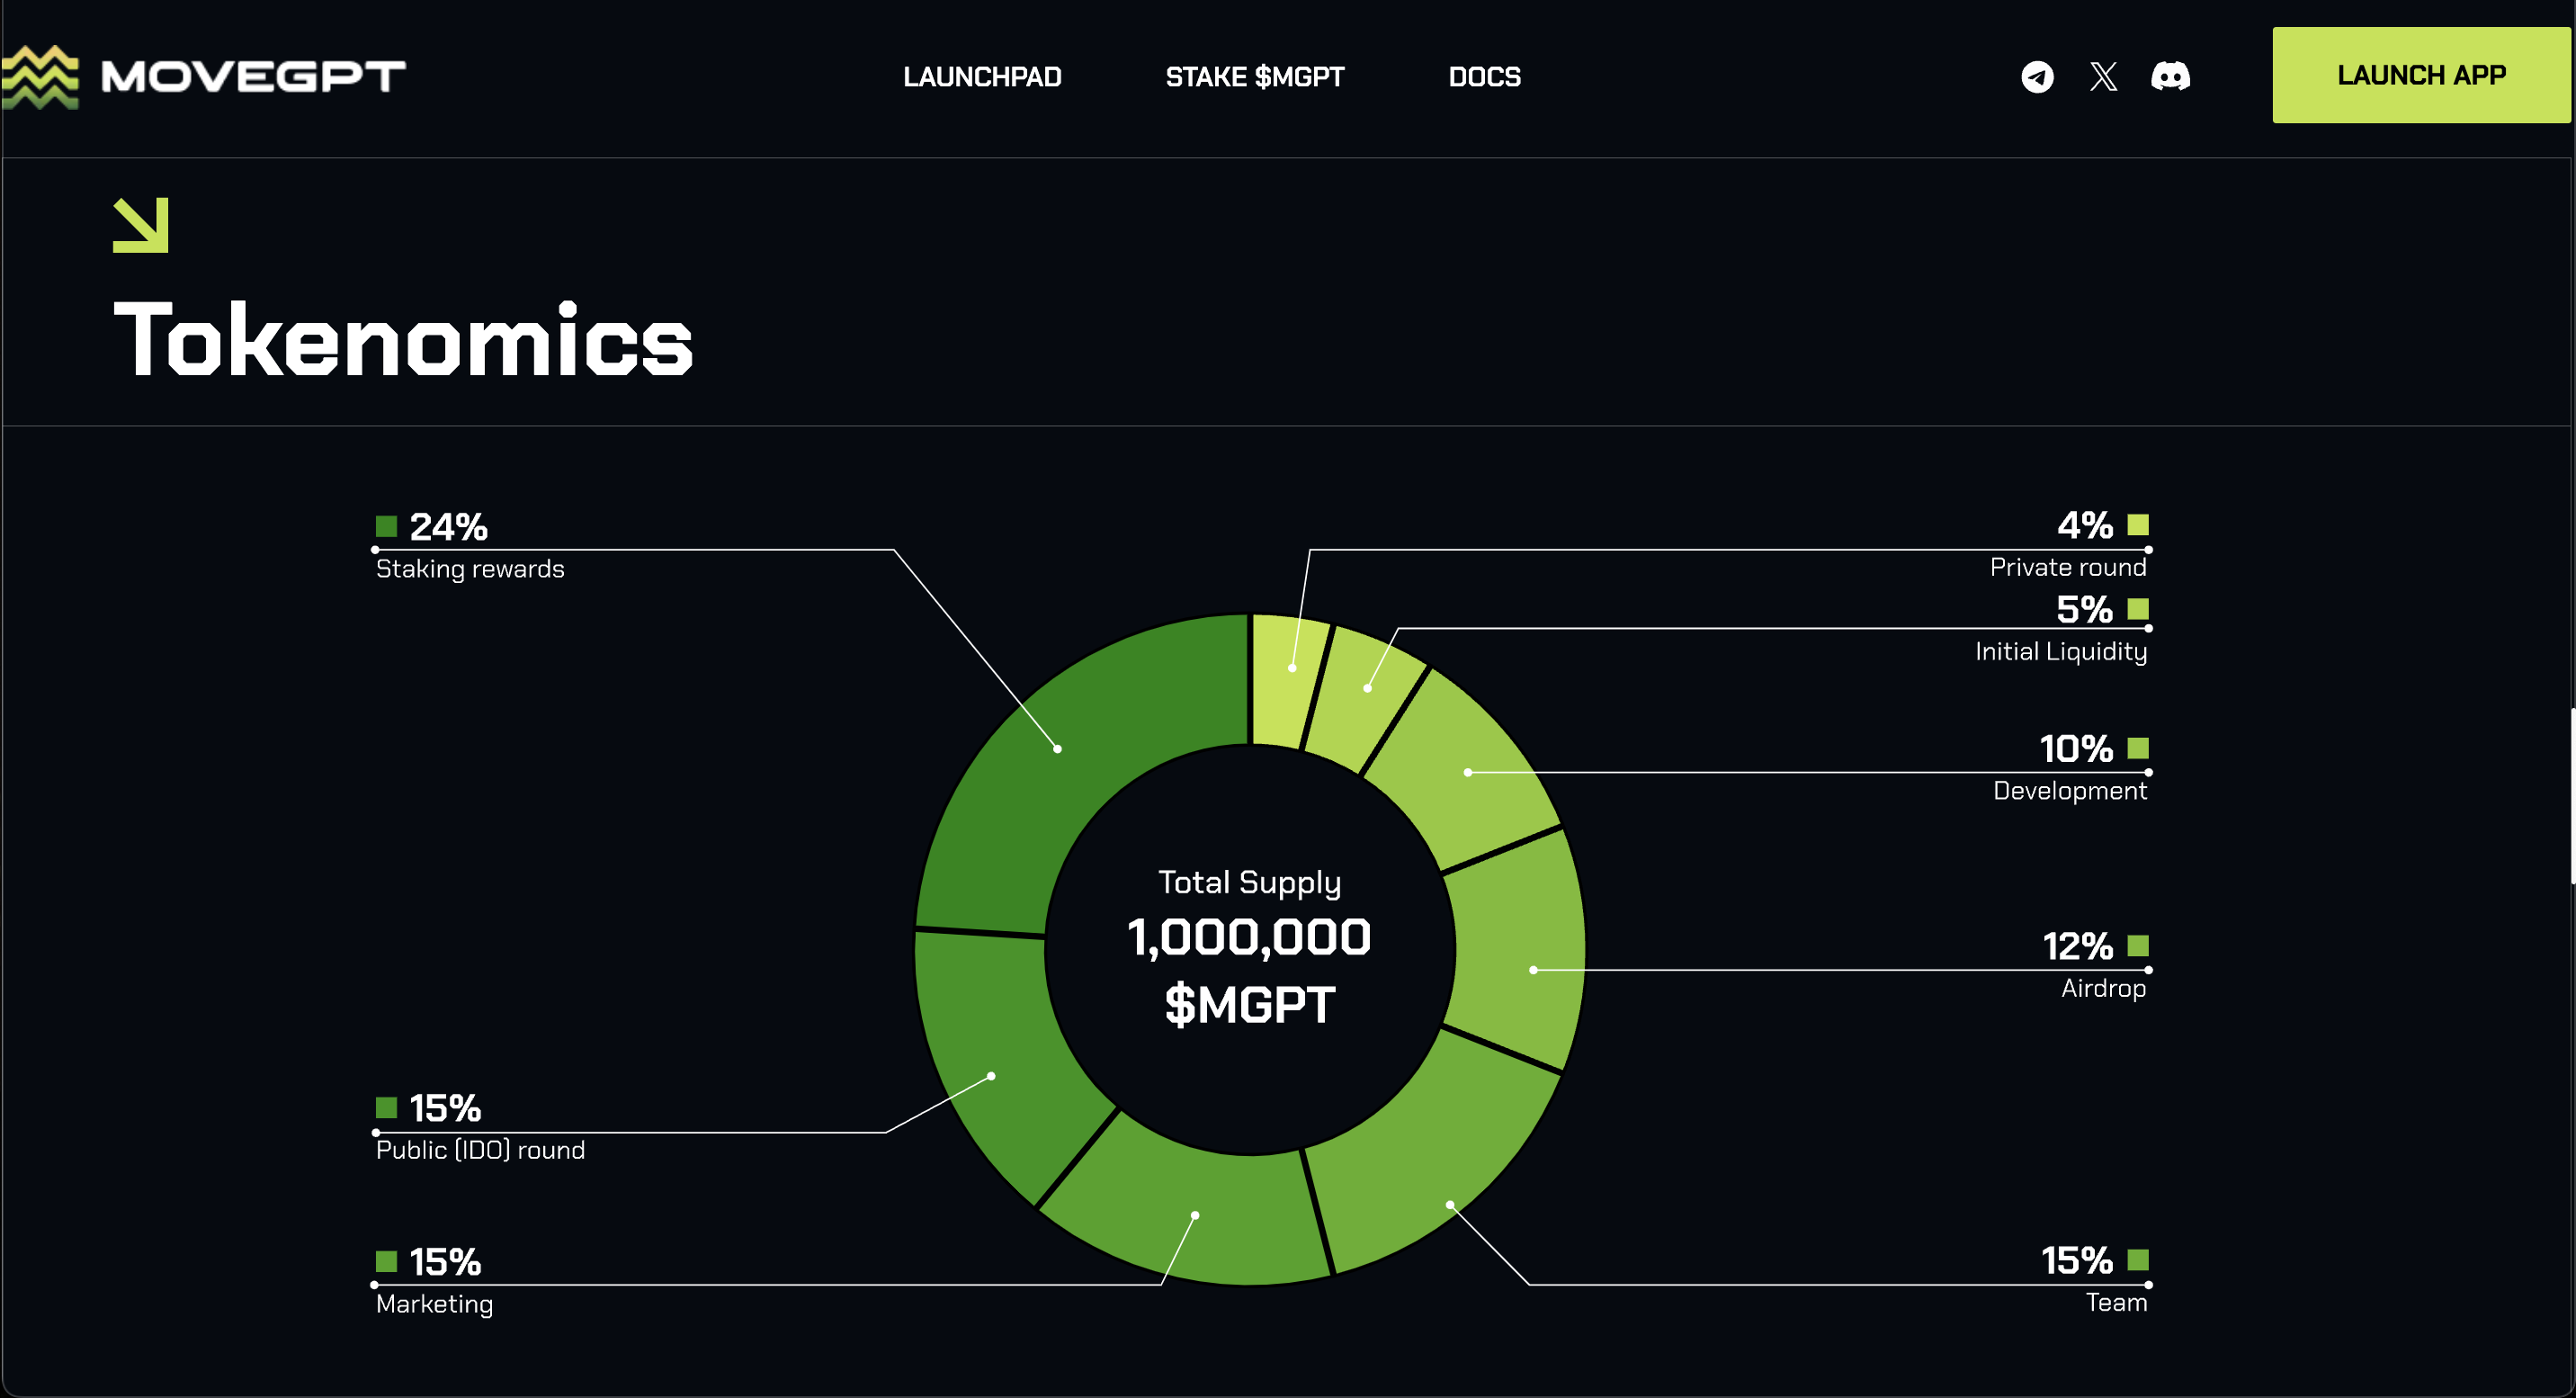Viewport: 2576px width, 1398px height.
Task: Open the Telegram social icon
Action: click(2037, 76)
